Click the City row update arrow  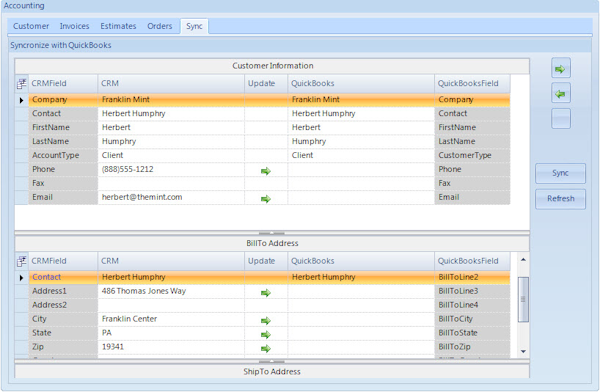(x=266, y=320)
